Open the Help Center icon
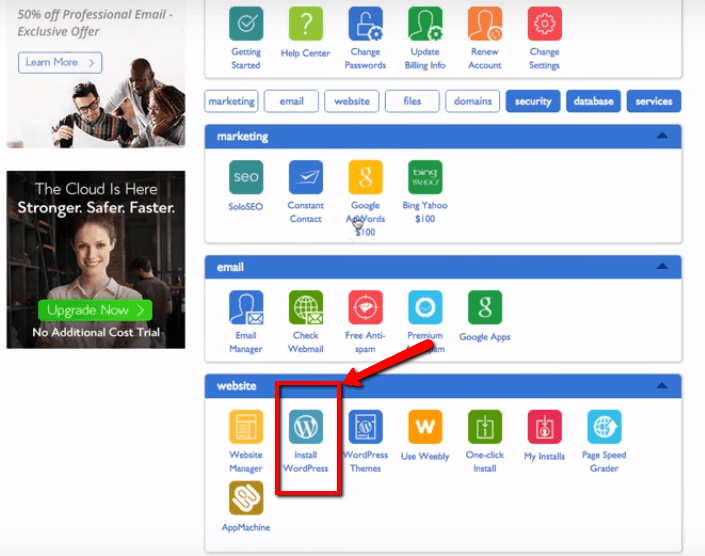Screen dimensions: 705x556 (306, 23)
